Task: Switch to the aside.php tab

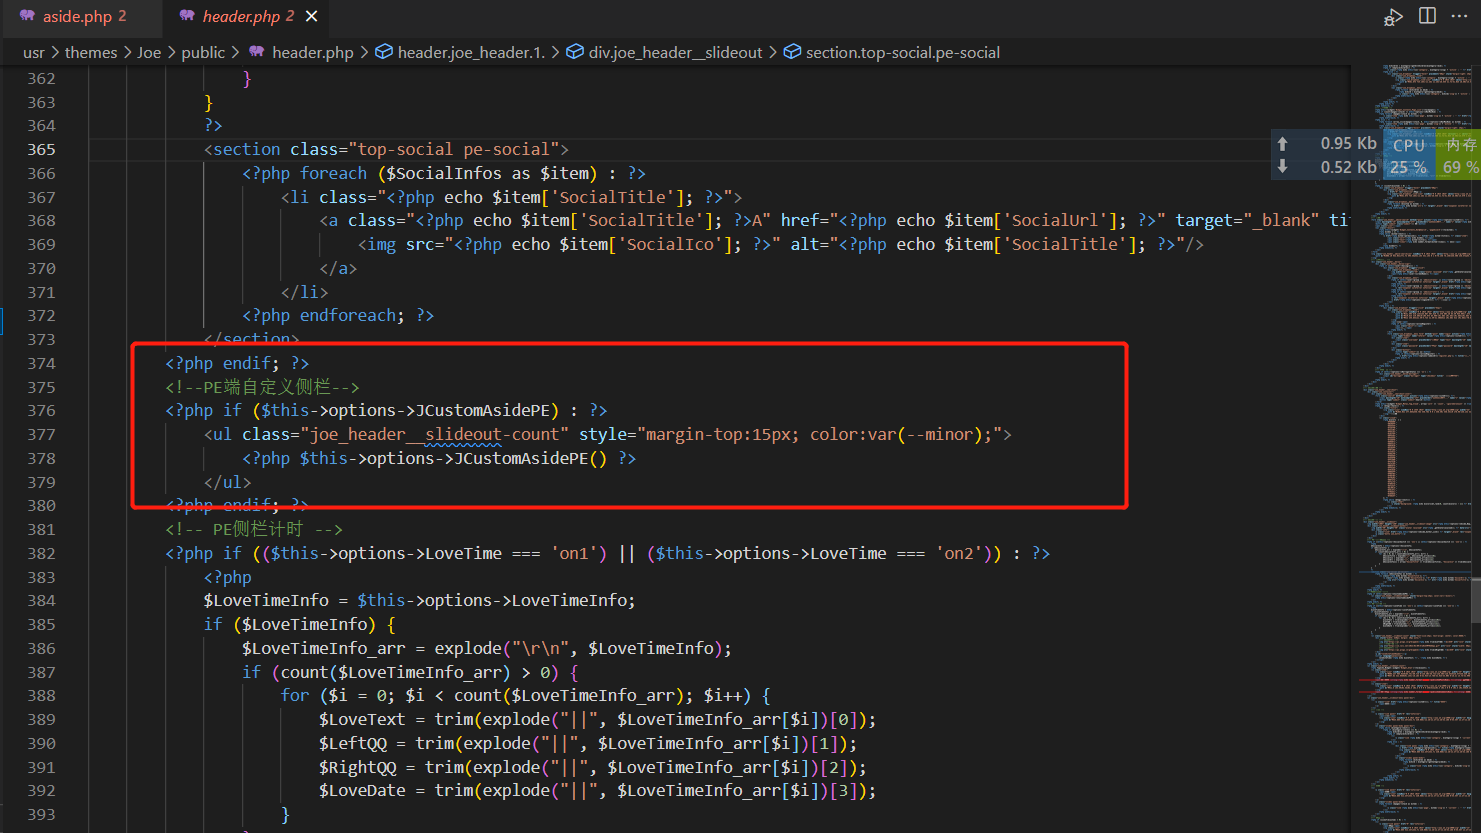Action: tap(85, 16)
